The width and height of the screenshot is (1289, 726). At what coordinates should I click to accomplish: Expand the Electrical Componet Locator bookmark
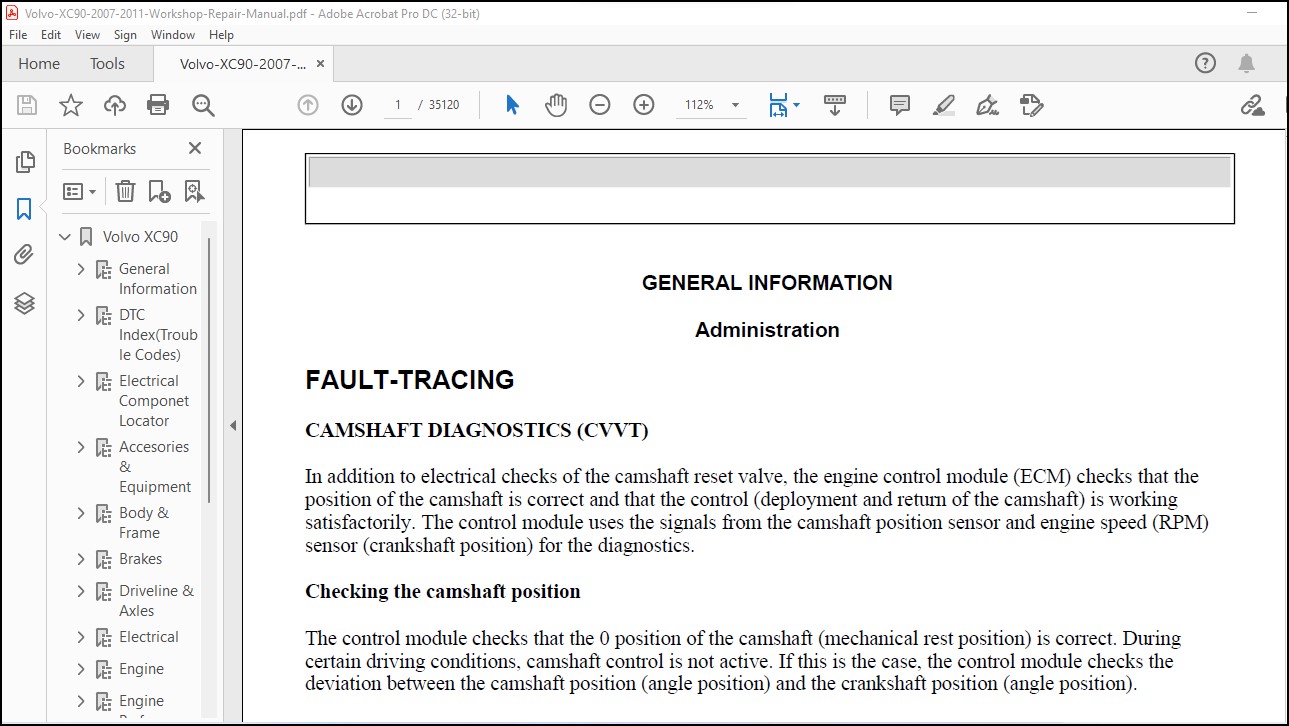pyautogui.click(x=82, y=381)
